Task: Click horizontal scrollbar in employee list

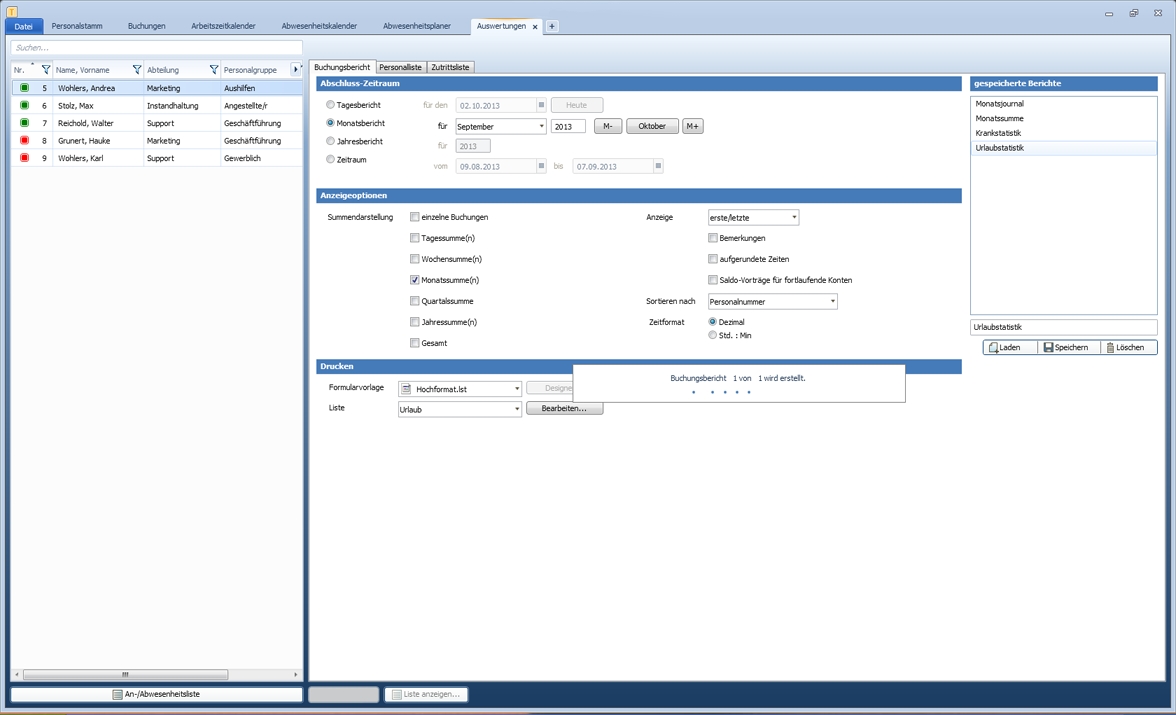Action: (125, 674)
